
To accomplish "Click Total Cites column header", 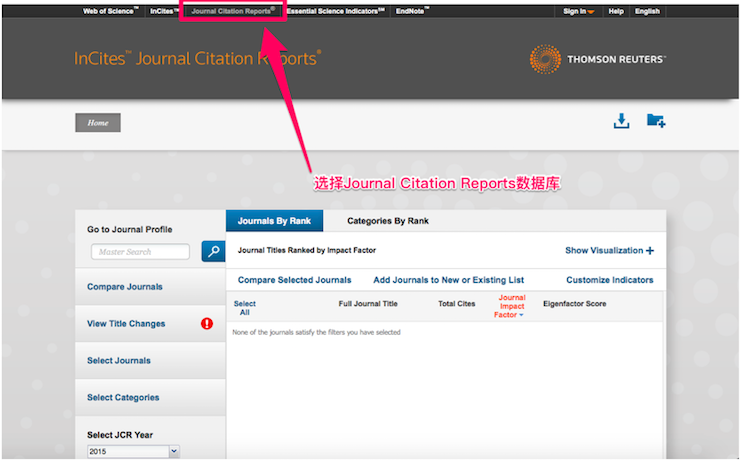I will (x=456, y=304).
